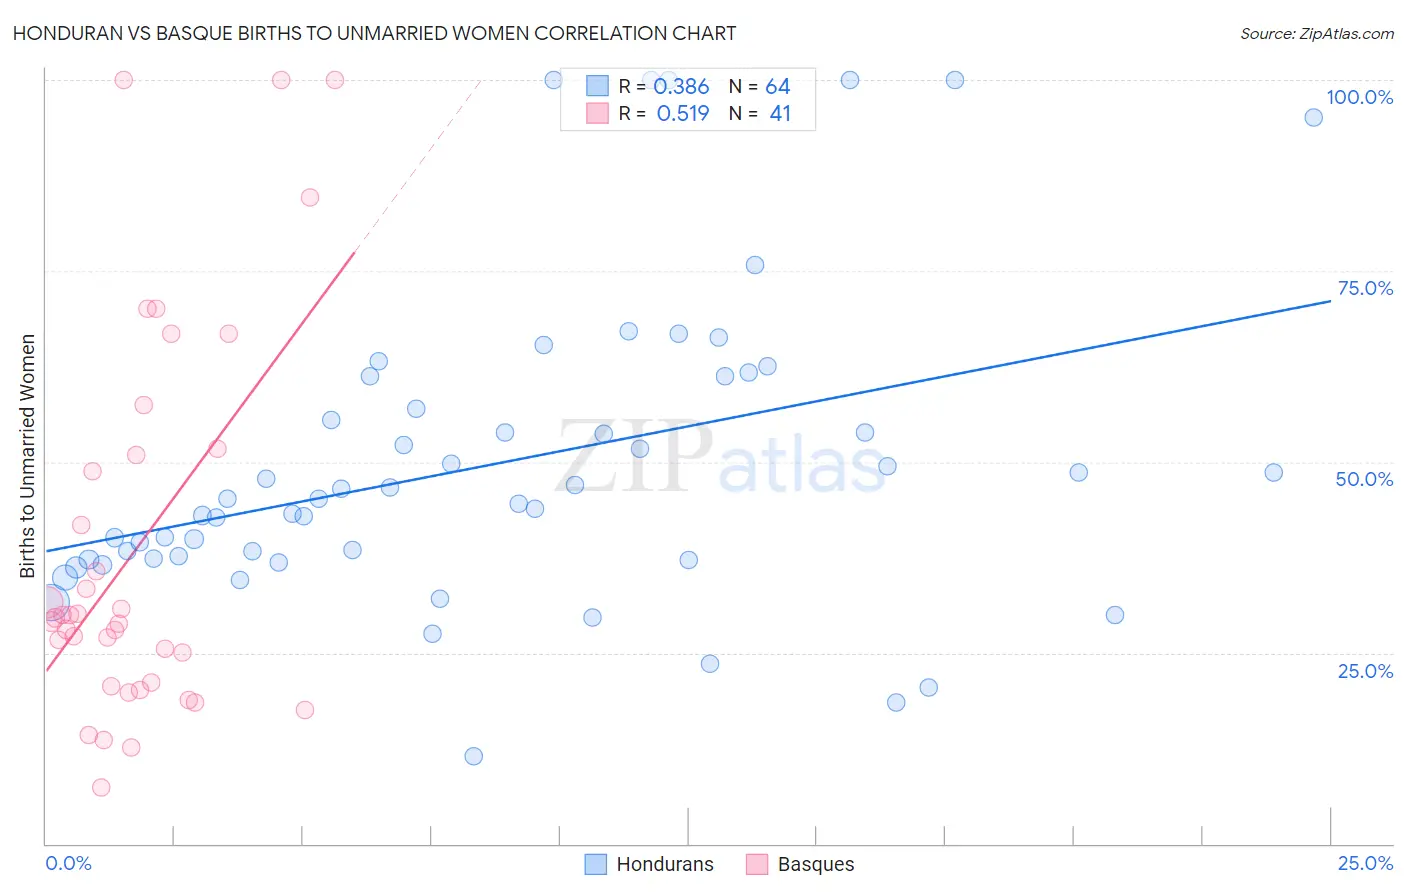Click the 25.0% x-axis label at bottom right
The image size is (1406, 892).
(x=1365, y=863)
